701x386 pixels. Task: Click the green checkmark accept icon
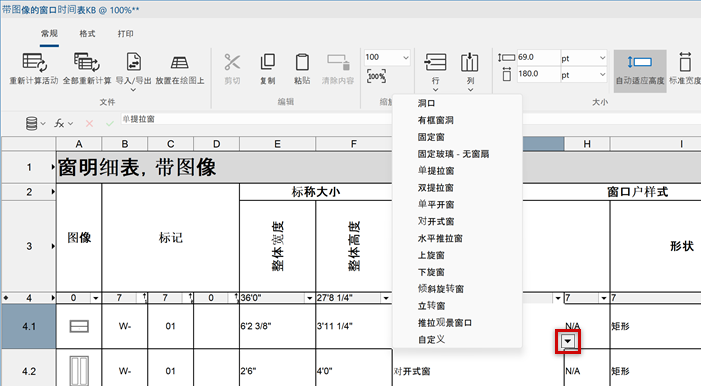click(x=110, y=123)
